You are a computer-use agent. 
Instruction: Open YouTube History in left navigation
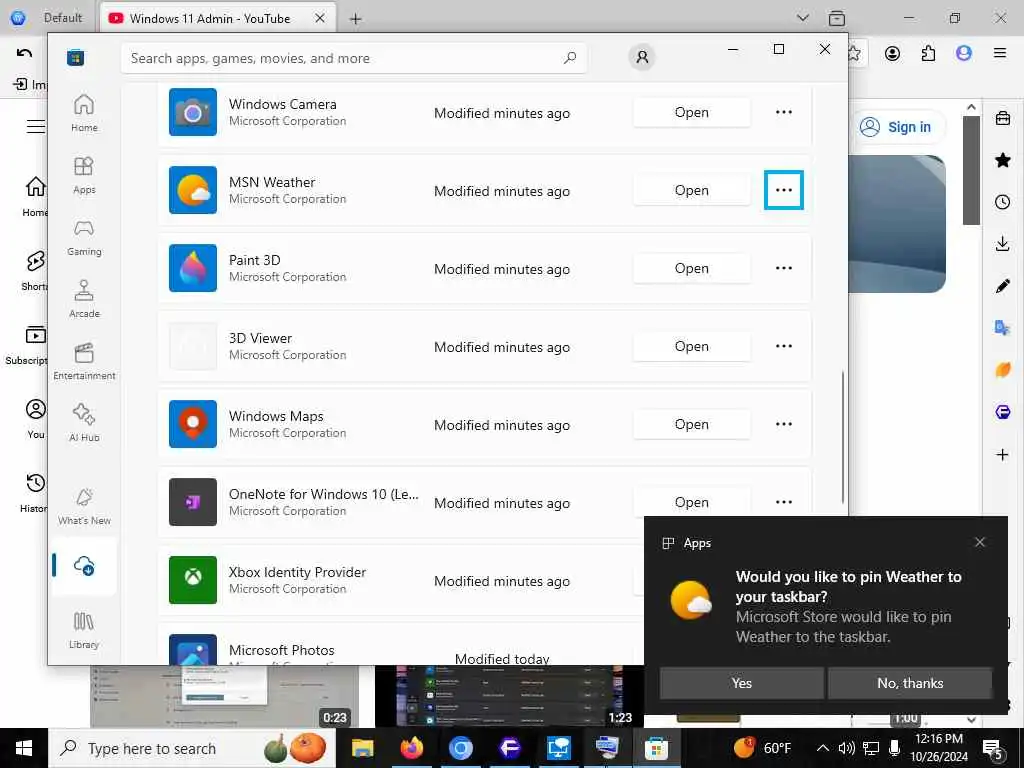[x=34, y=493]
